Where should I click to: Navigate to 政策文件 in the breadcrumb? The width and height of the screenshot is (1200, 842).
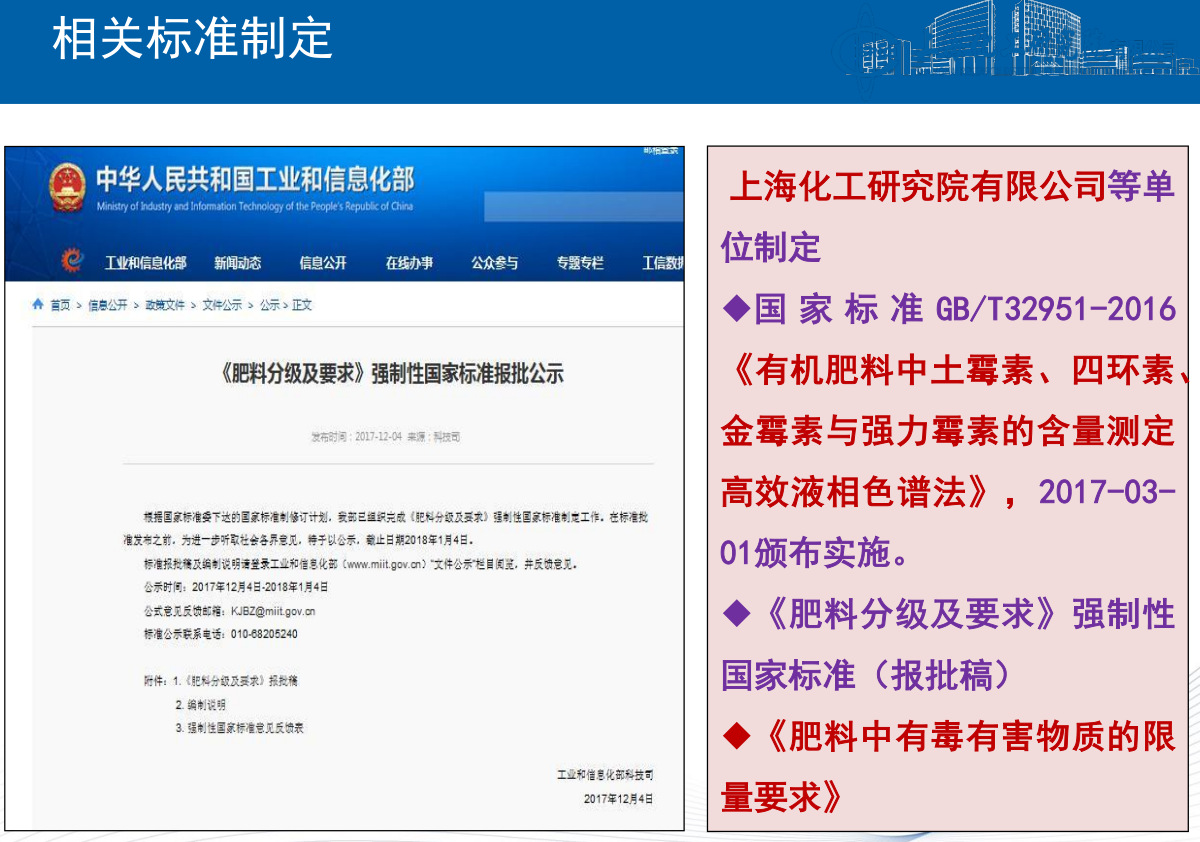[x=165, y=305]
